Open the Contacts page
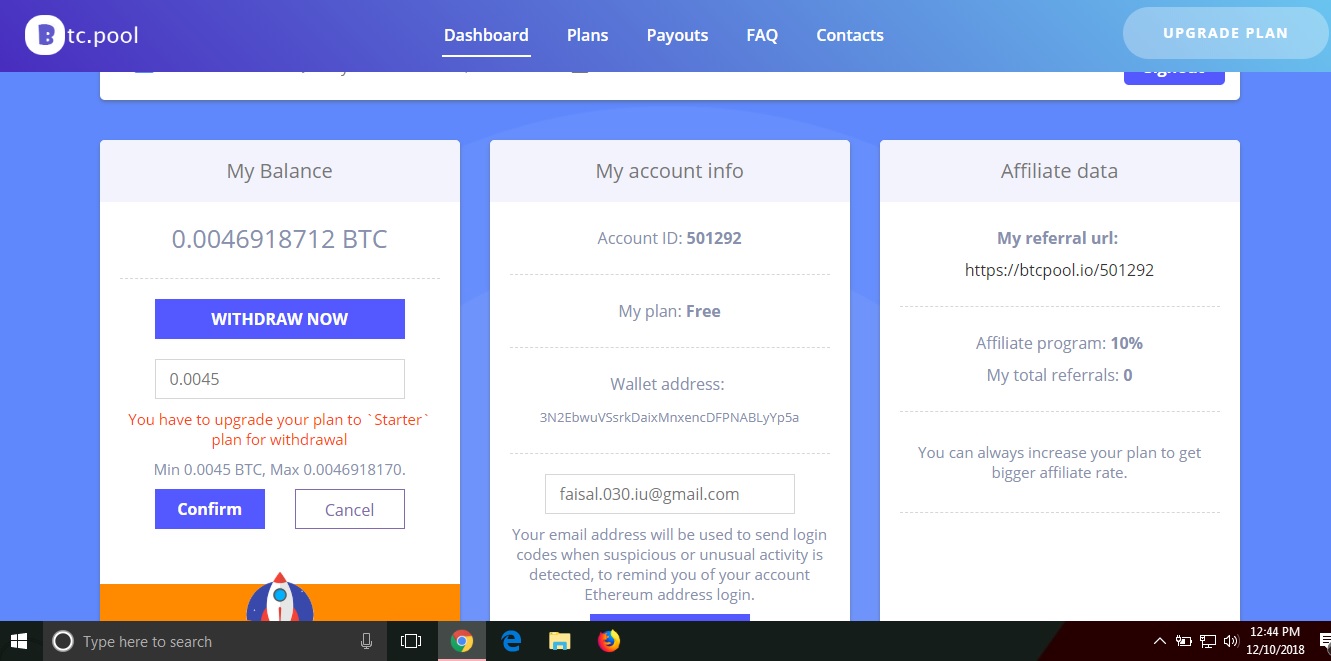 point(850,35)
